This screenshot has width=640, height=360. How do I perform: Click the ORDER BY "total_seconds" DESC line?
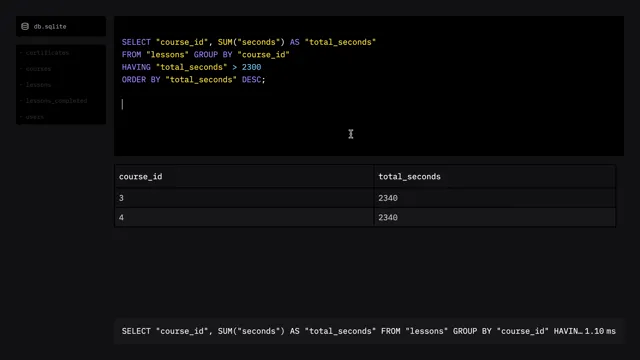coord(193,80)
